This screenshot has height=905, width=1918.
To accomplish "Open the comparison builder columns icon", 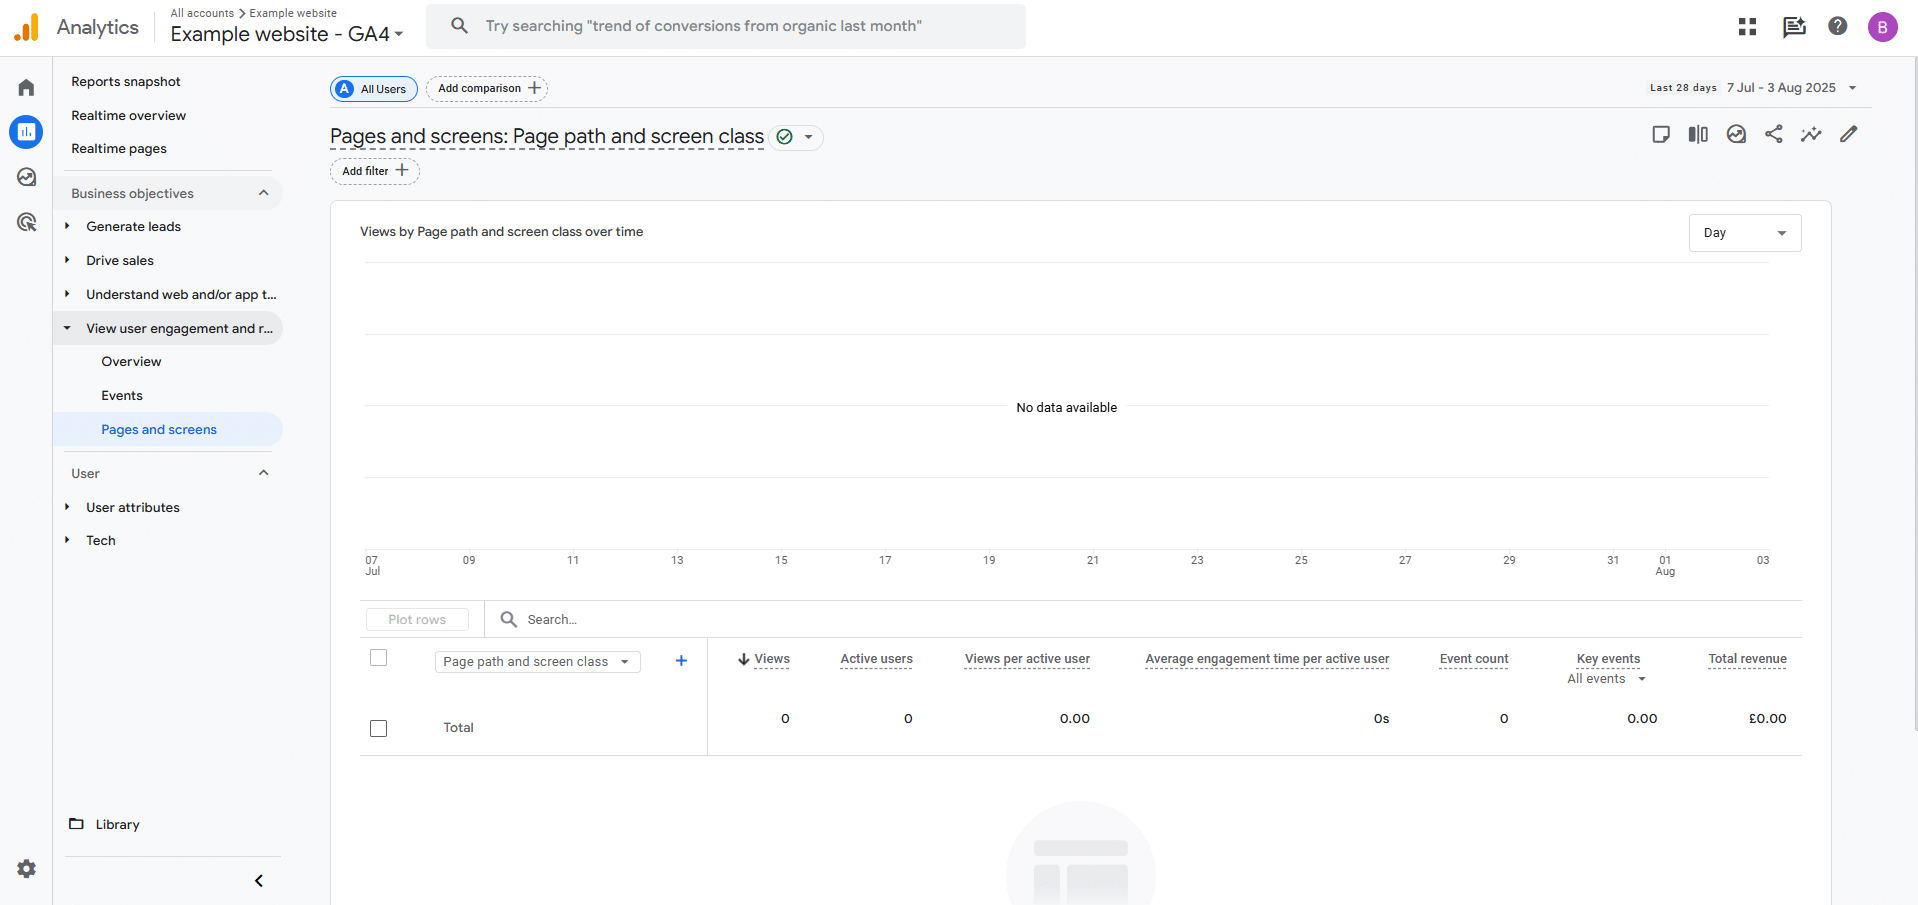I will [x=1698, y=133].
